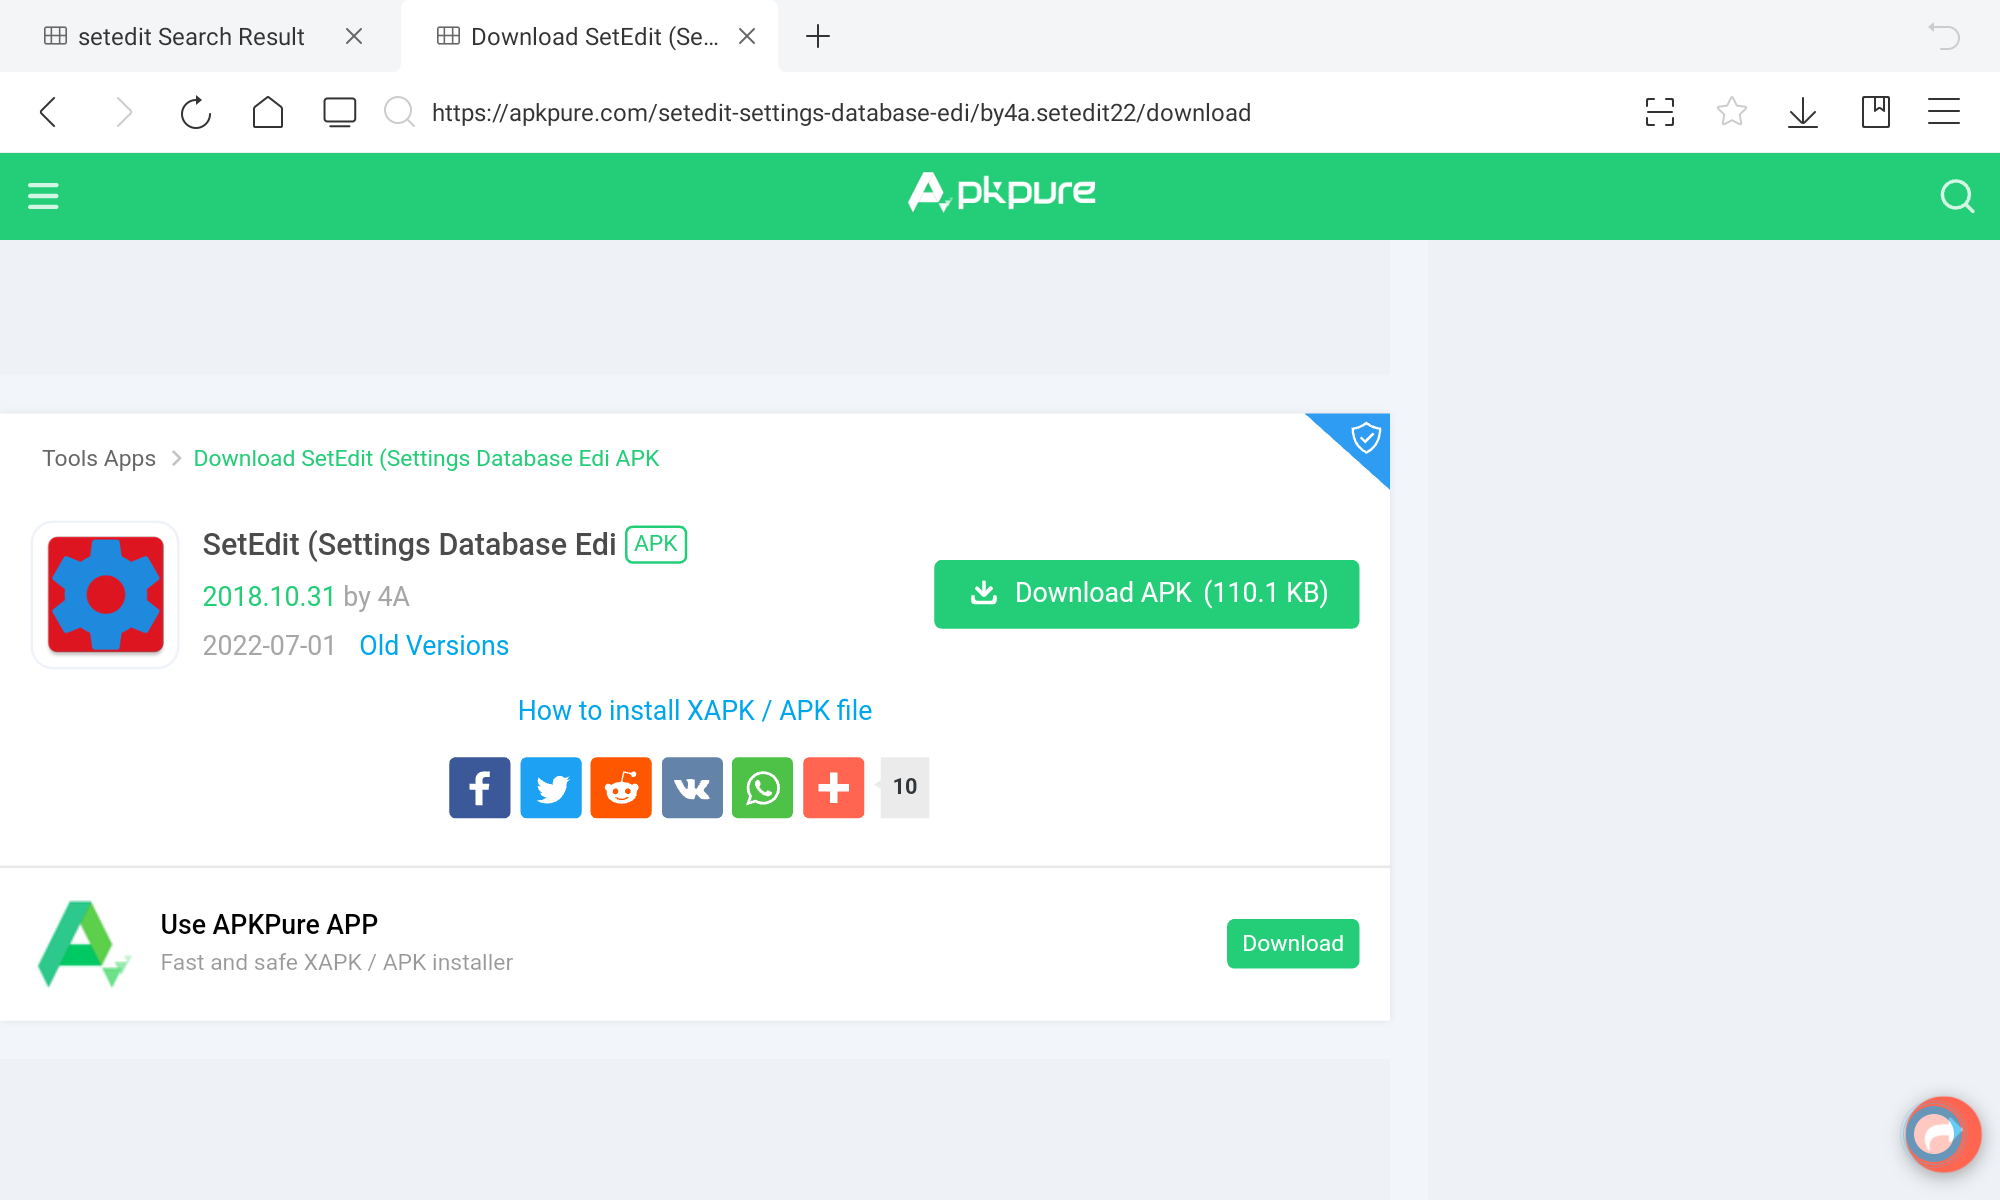Click the APKPure home icon

click(1000, 194)
